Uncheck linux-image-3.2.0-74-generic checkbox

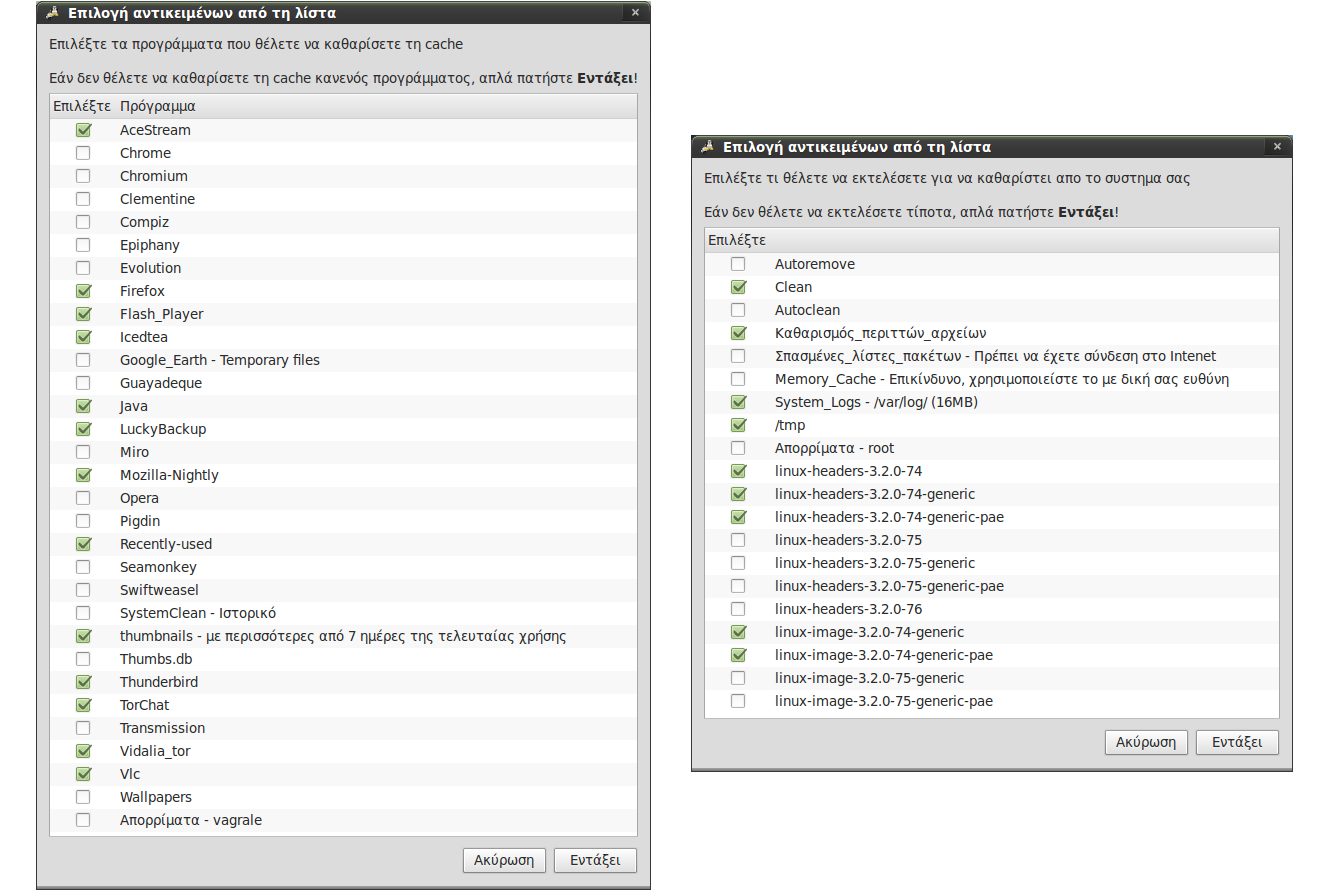(738, 632)
